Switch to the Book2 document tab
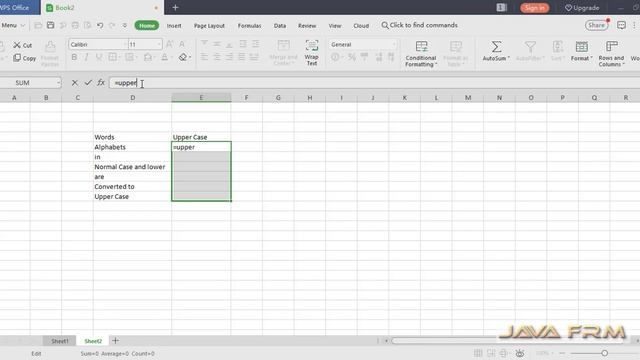This screenshot has width=640, height=360. coord(102,7)
